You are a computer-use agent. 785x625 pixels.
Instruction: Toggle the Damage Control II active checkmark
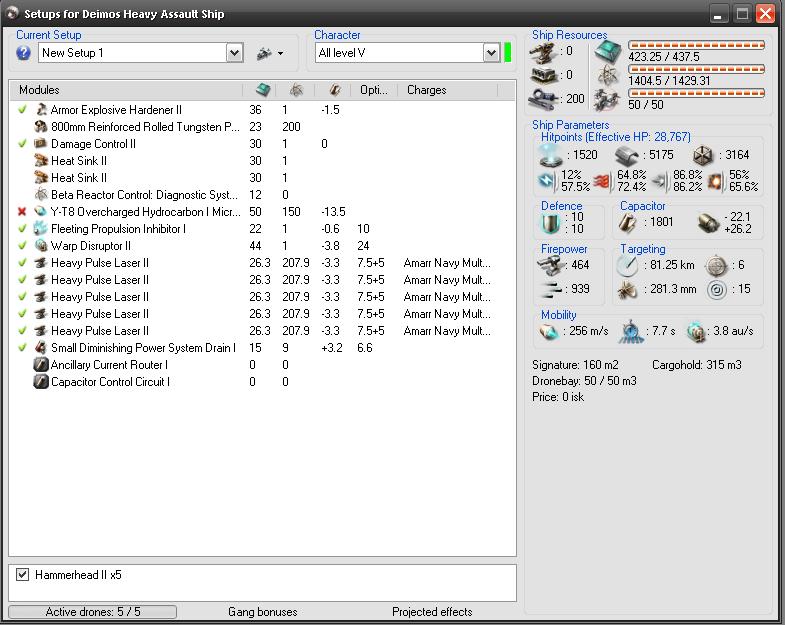pyautogui.click(x=22, y=143)
